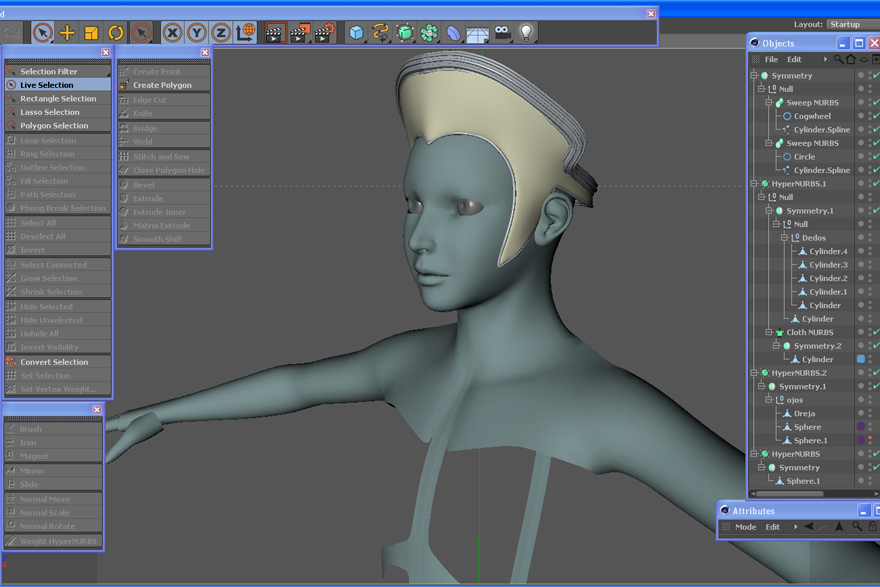Open the File menu in Objects panel

pos(771,60)
